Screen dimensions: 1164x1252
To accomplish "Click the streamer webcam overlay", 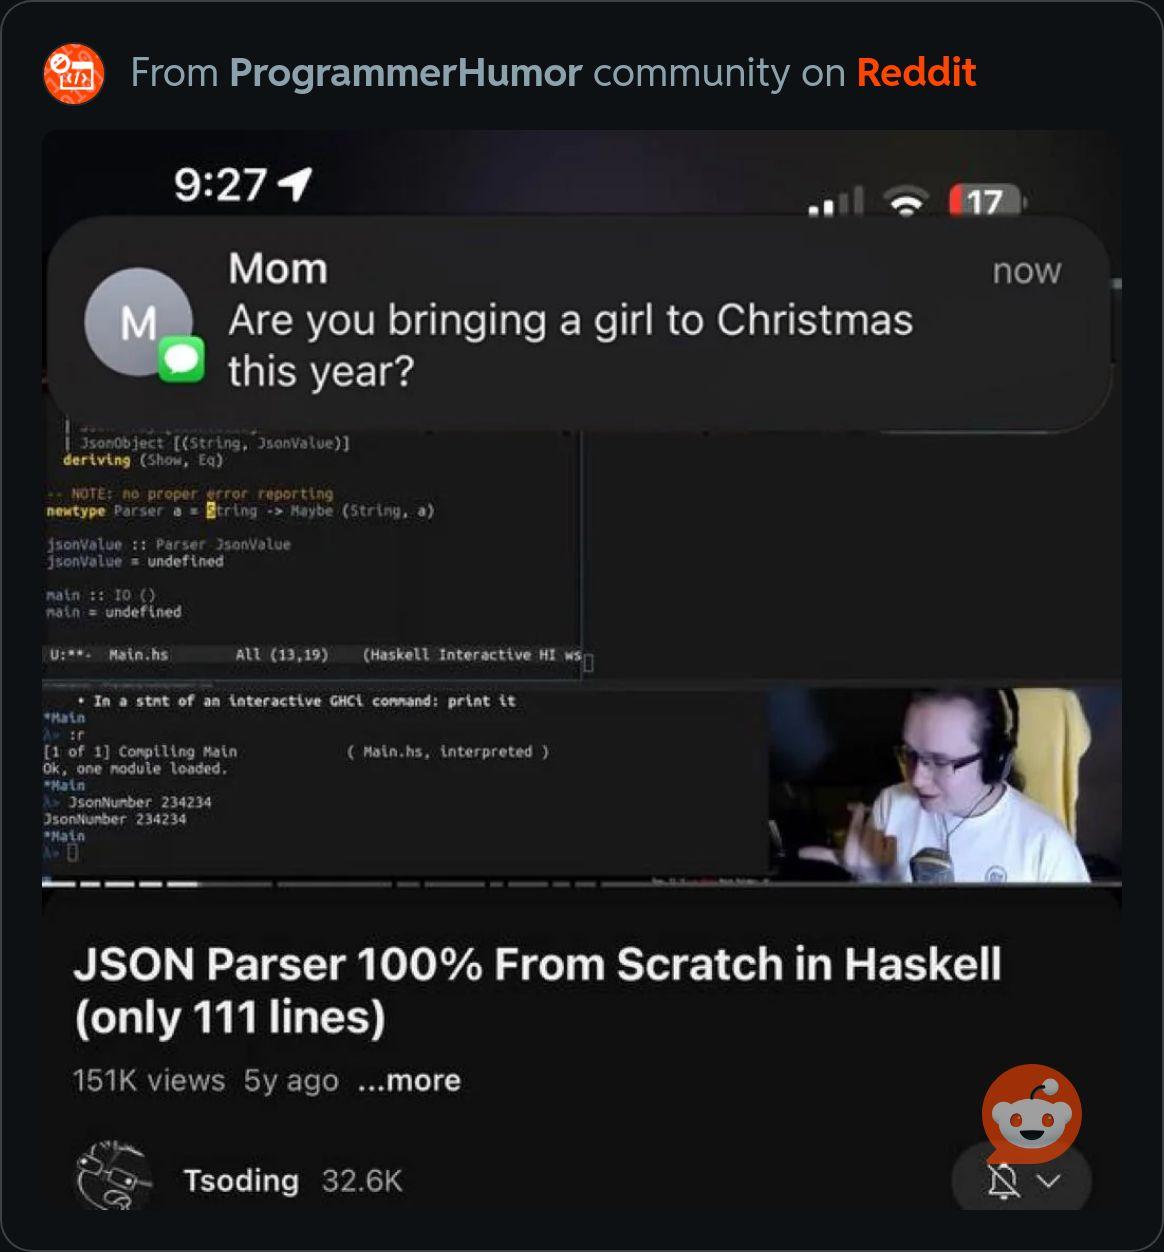I will (x=944, y=785).
